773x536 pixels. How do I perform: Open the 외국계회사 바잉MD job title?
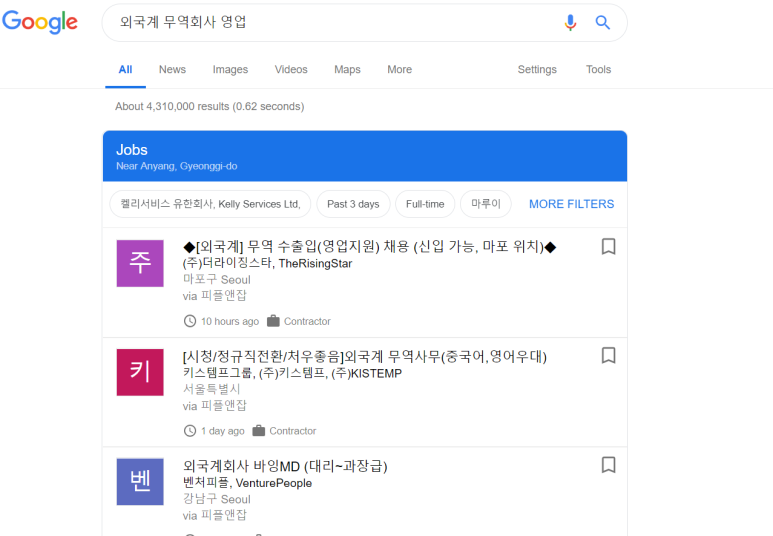[285, 466]
